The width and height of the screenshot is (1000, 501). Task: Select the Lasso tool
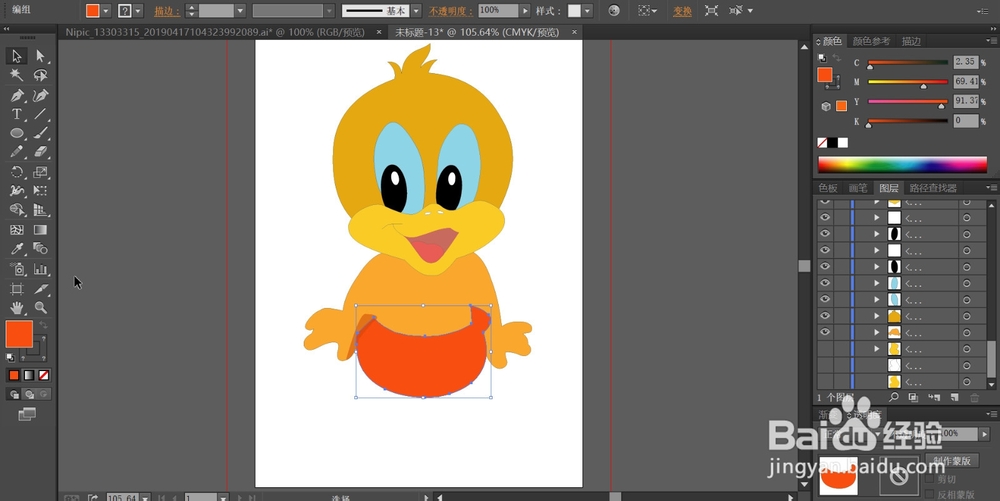(x=40, y=75)
